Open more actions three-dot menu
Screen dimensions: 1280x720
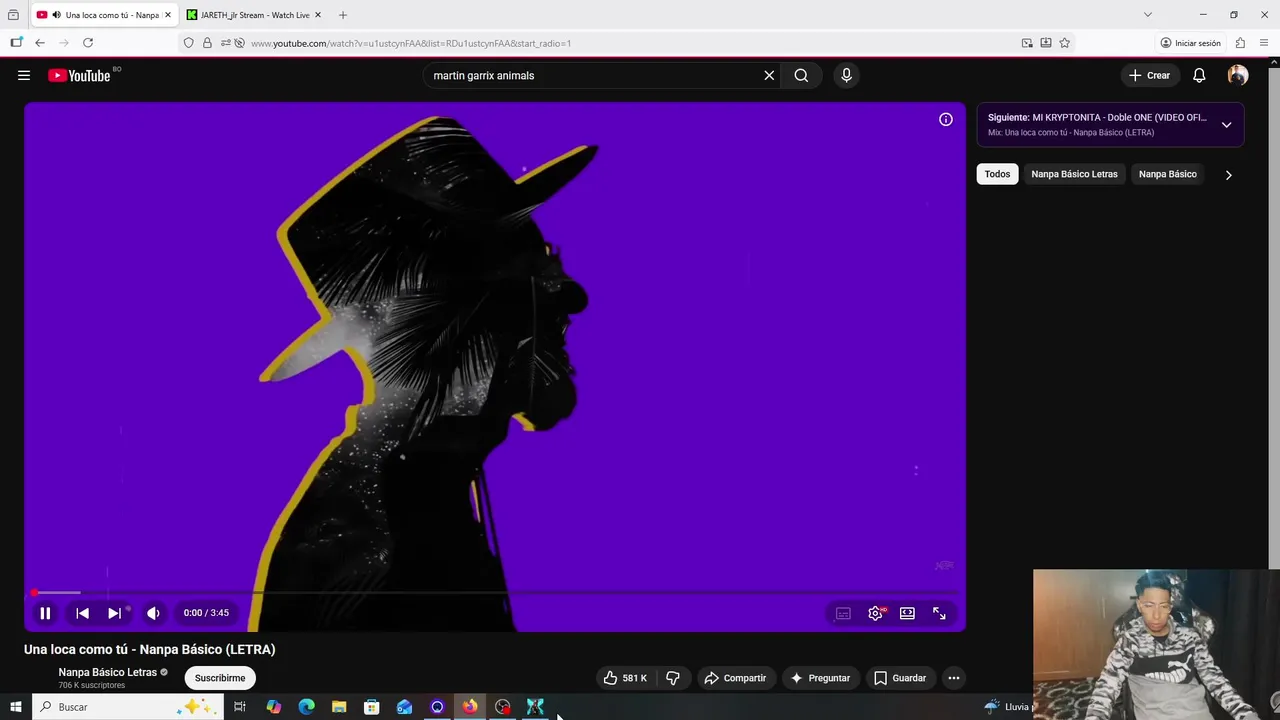pos(954,678)
